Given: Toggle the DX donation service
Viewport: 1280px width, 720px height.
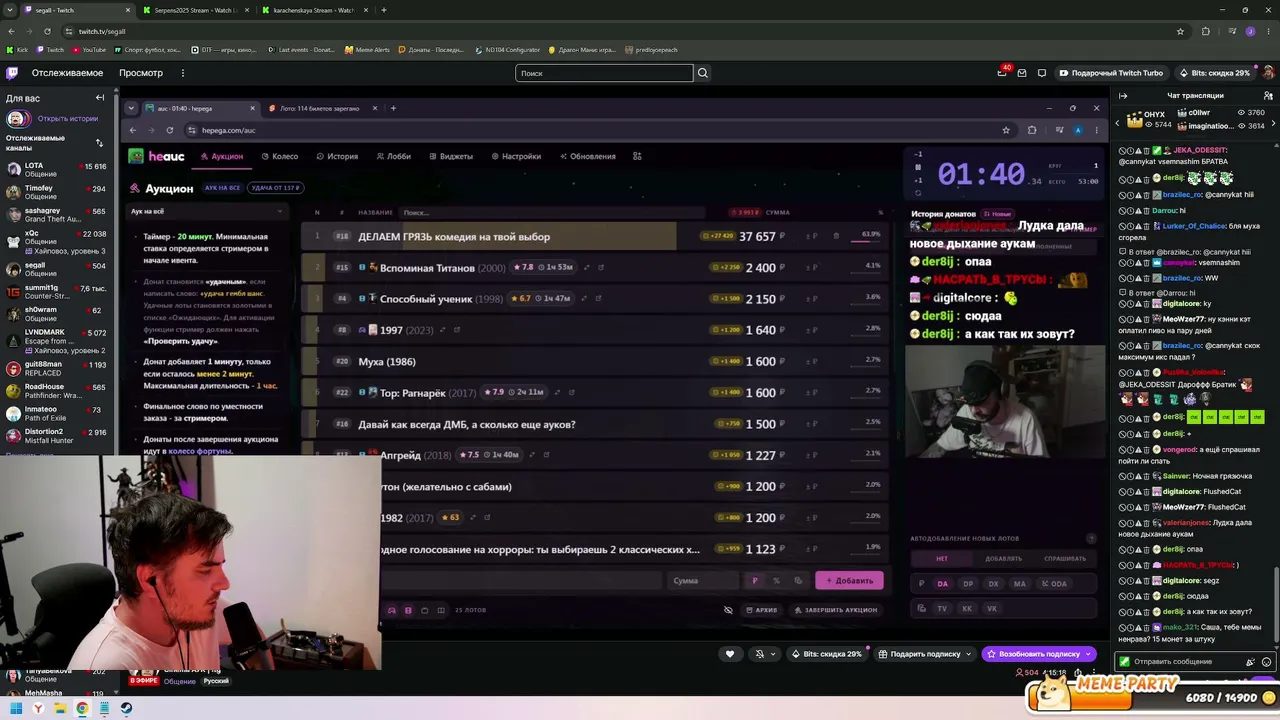Looking at the screenshot, I should [x=993, y=584].
